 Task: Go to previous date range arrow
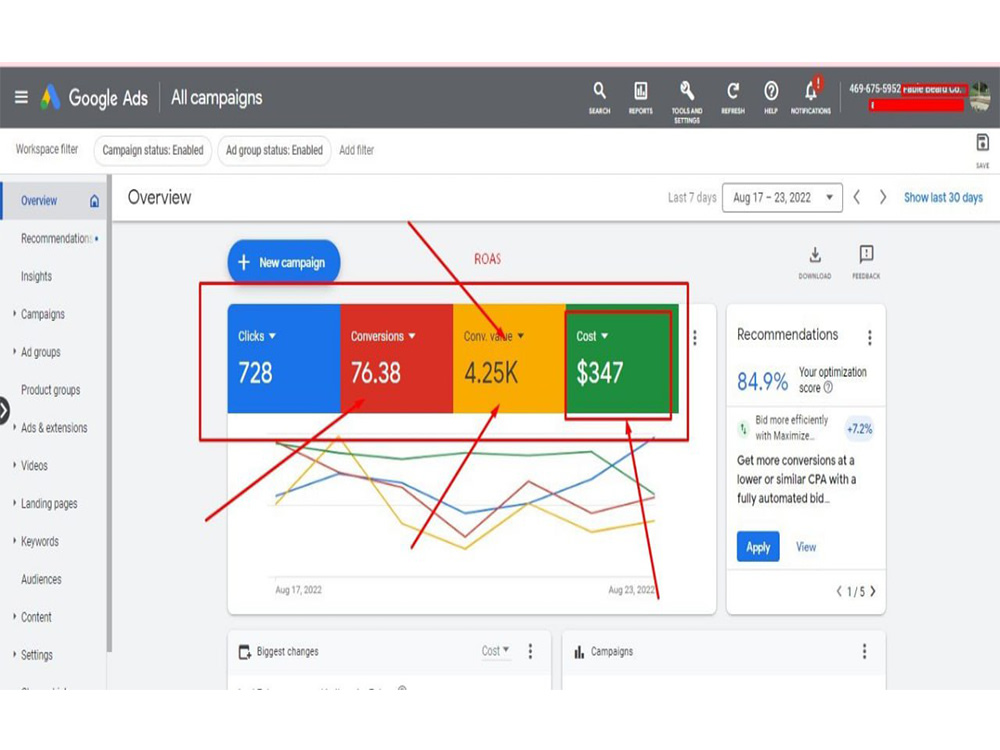(857, 198)
